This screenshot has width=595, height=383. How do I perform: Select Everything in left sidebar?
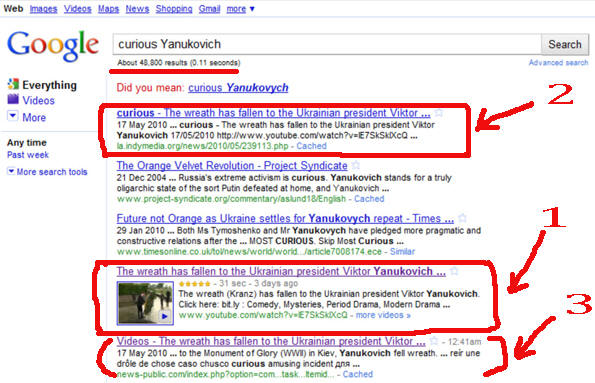tap(49, 85)
